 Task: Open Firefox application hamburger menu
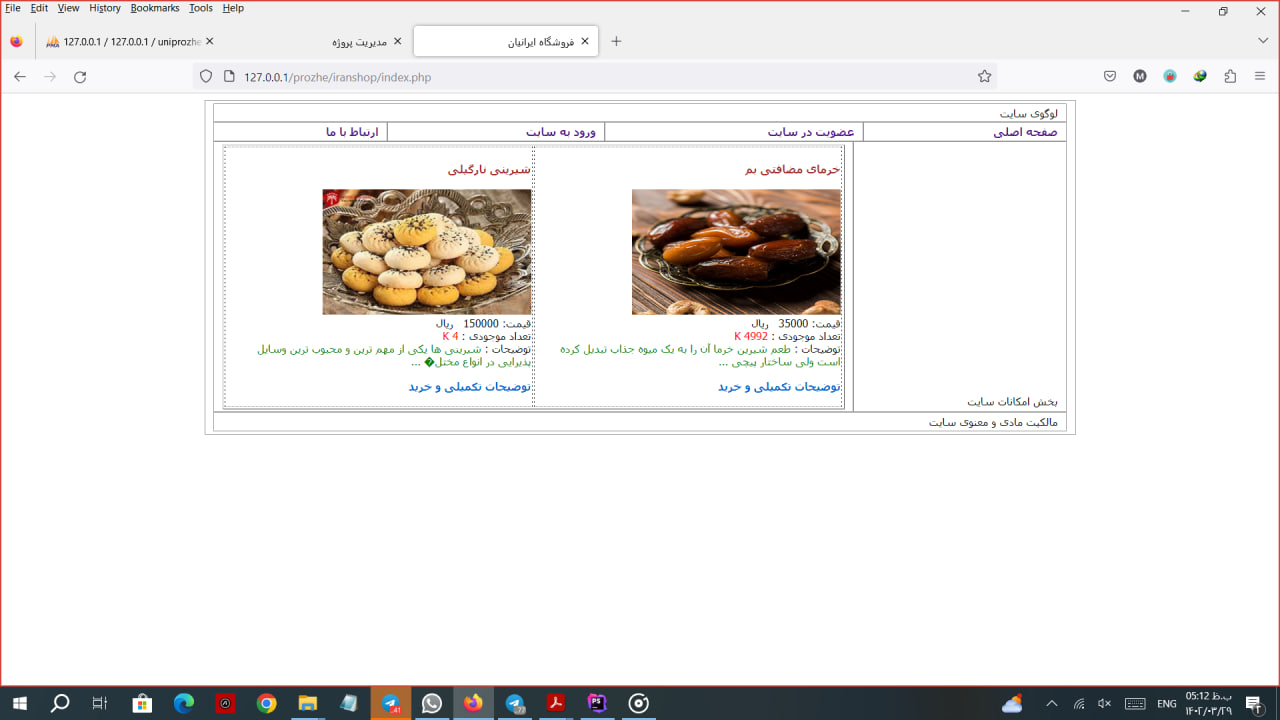click(1260, 77)
